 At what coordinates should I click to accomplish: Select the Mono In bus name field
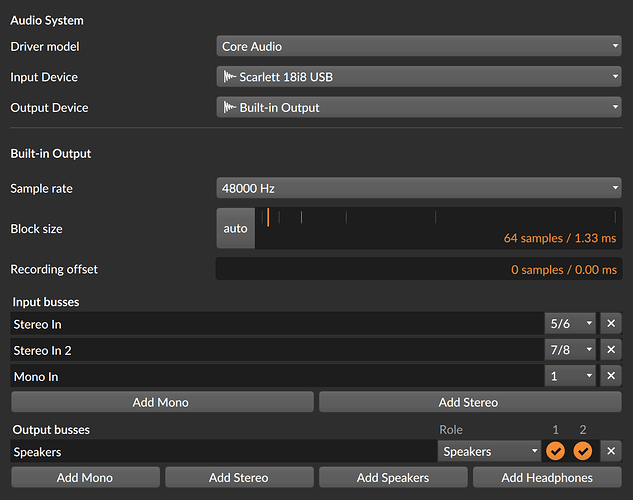[277, 376]
